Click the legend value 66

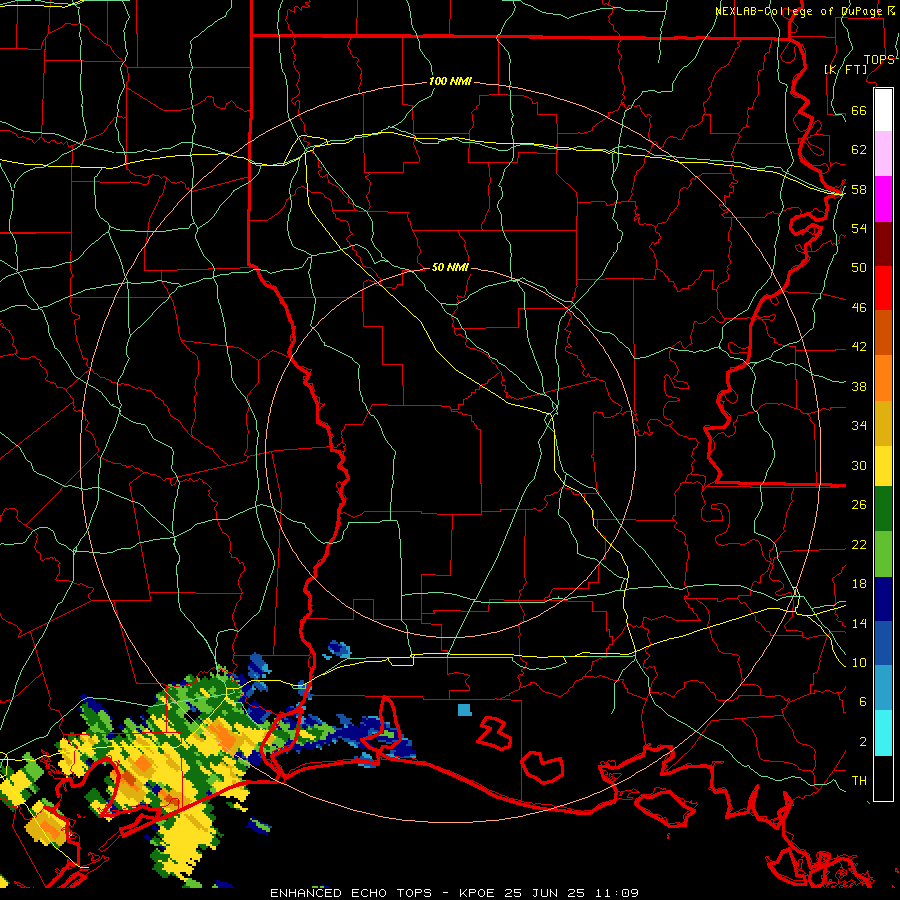point(859,110)
